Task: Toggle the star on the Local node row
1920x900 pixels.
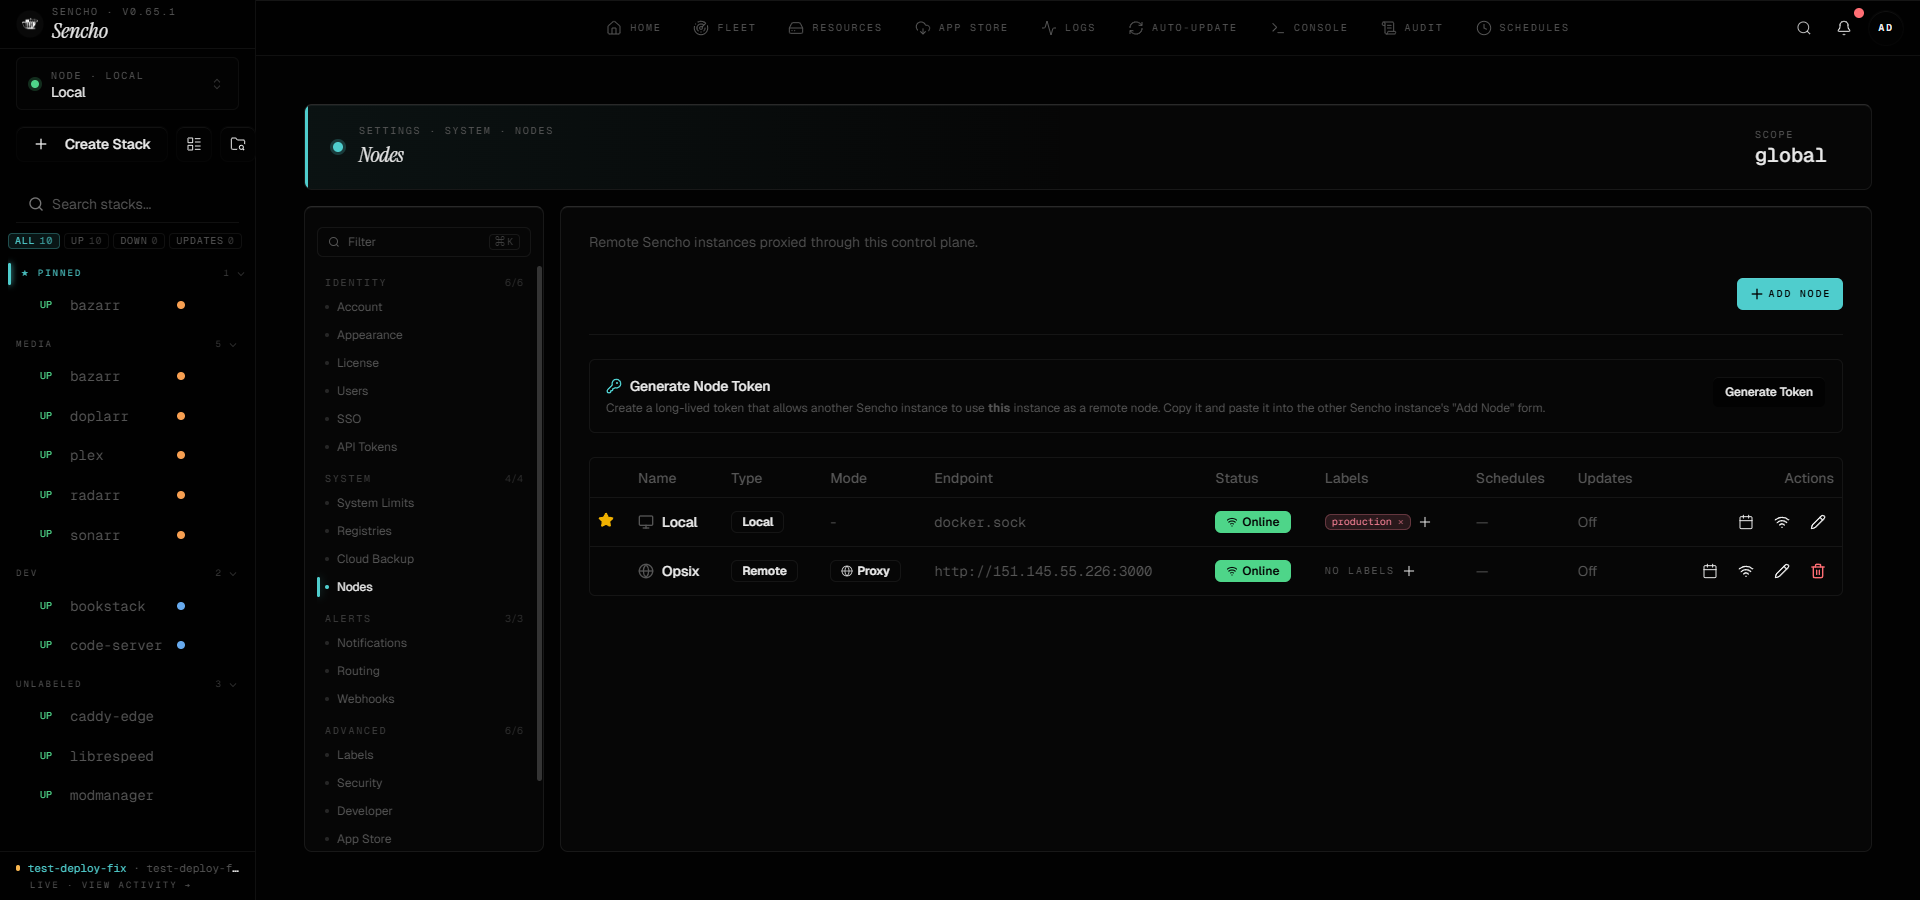Action: click(606, 520)
